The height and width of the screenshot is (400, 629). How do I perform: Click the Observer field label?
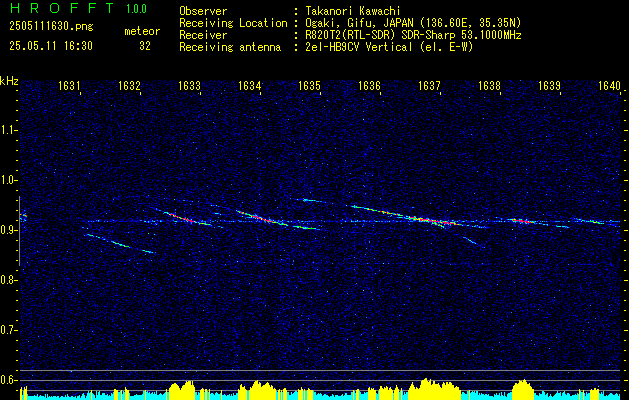(203, 11)
